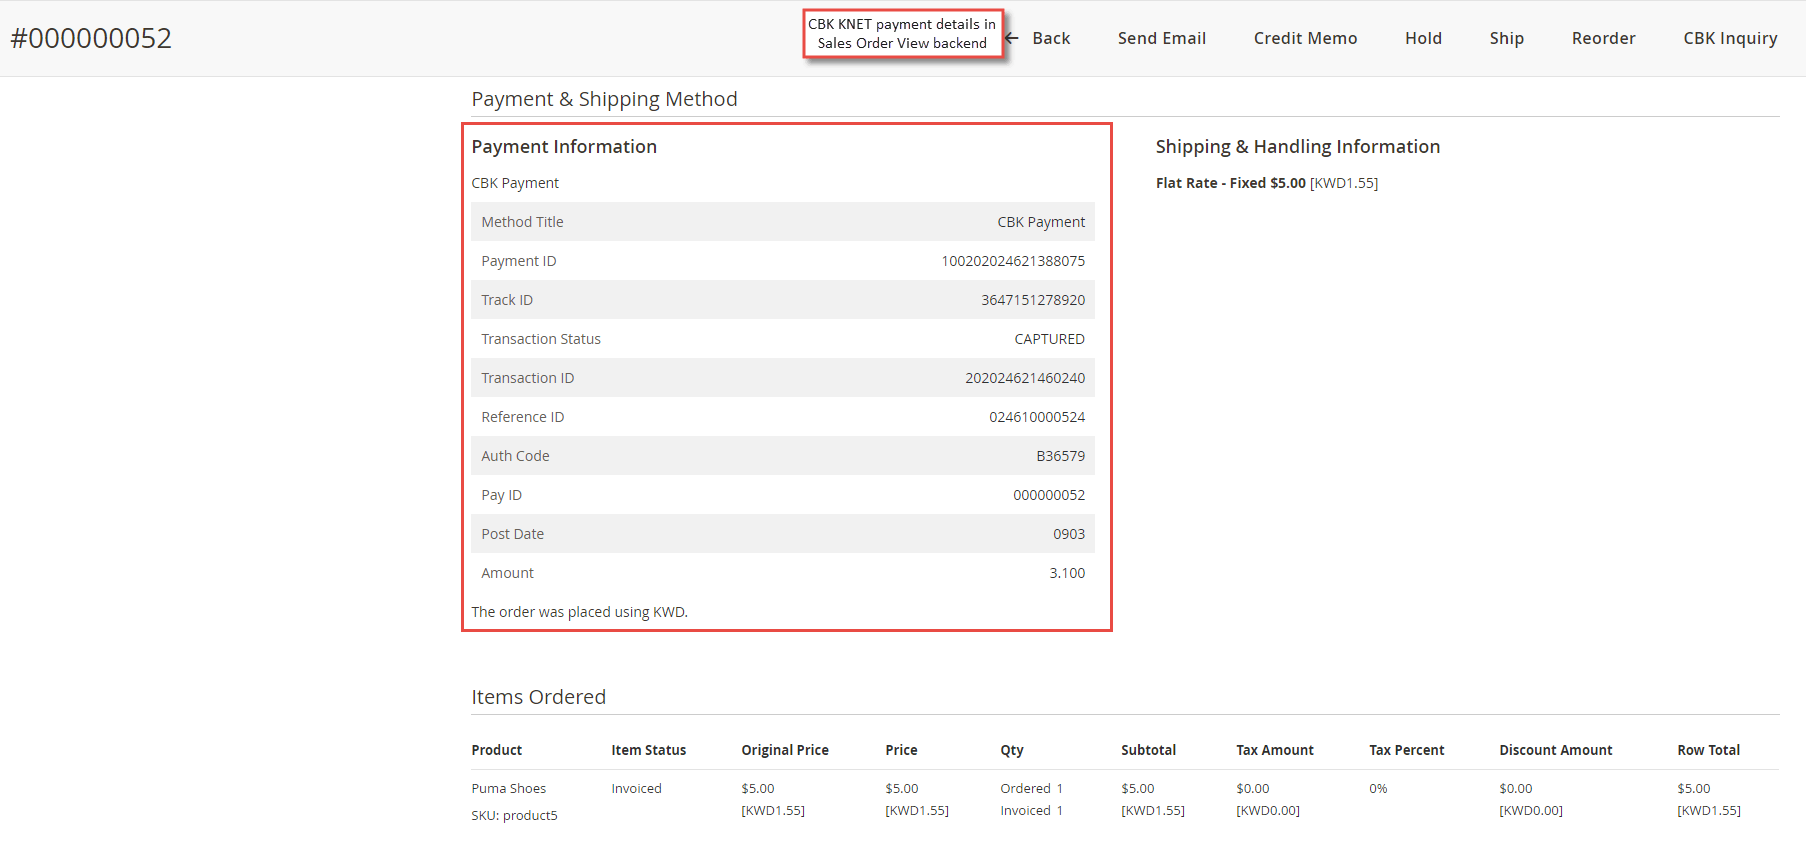
Task: Click the Tax Amount column header
Action: tap(1275, 750)
